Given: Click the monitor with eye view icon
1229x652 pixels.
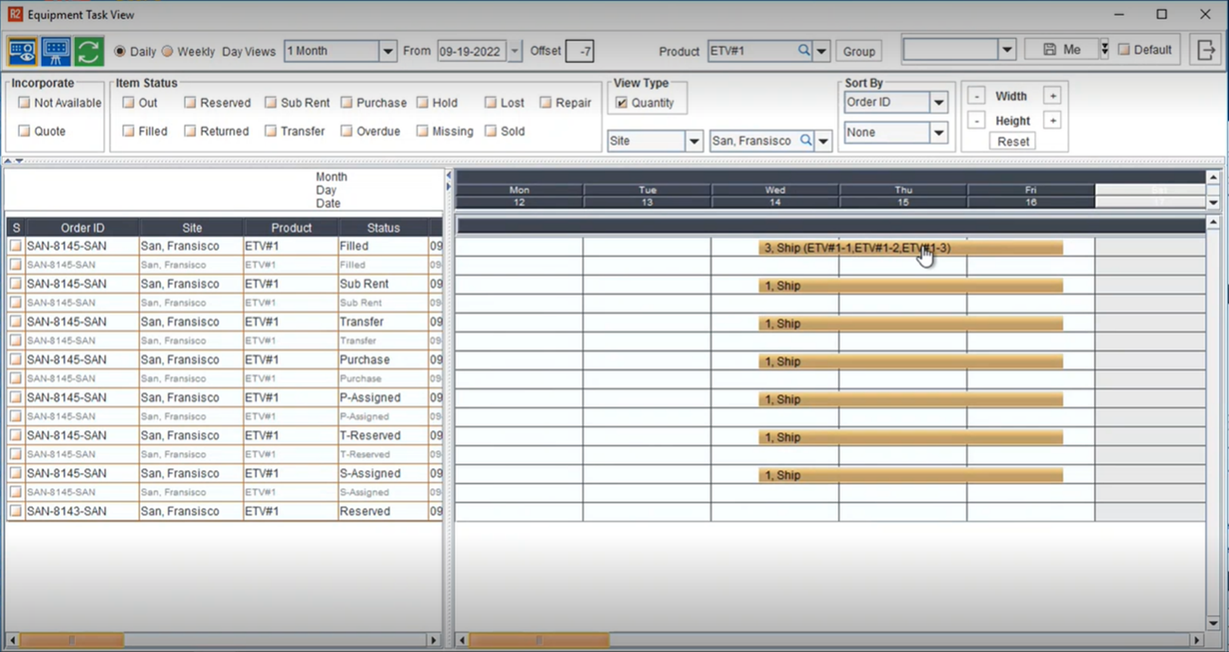Looking at the screenshot, I should click(22, 51).
